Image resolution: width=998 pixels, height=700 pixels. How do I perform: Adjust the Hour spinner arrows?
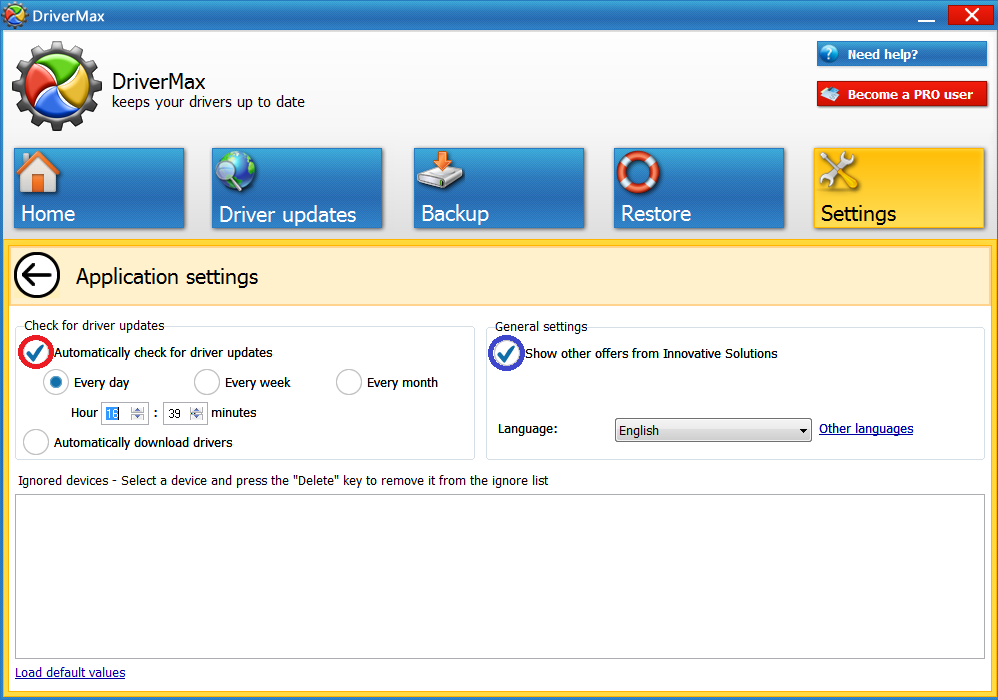point(137,413)
